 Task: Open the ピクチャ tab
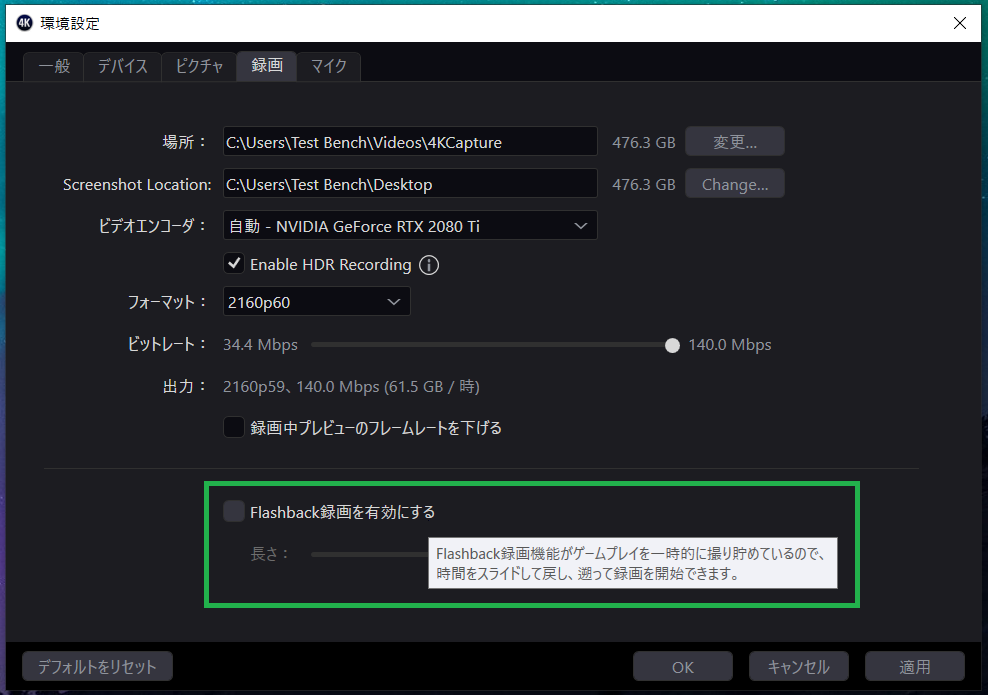pyautogui.click(x=199, y=66)
